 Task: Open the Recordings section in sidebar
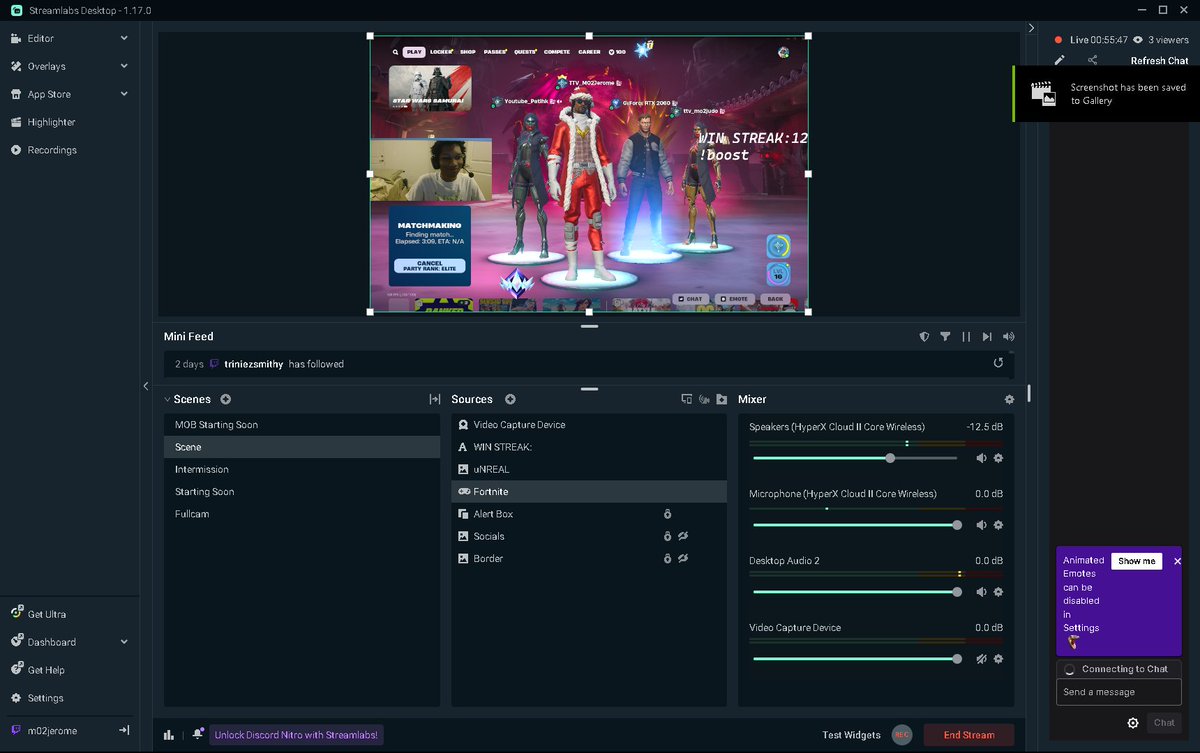[43, 150]
